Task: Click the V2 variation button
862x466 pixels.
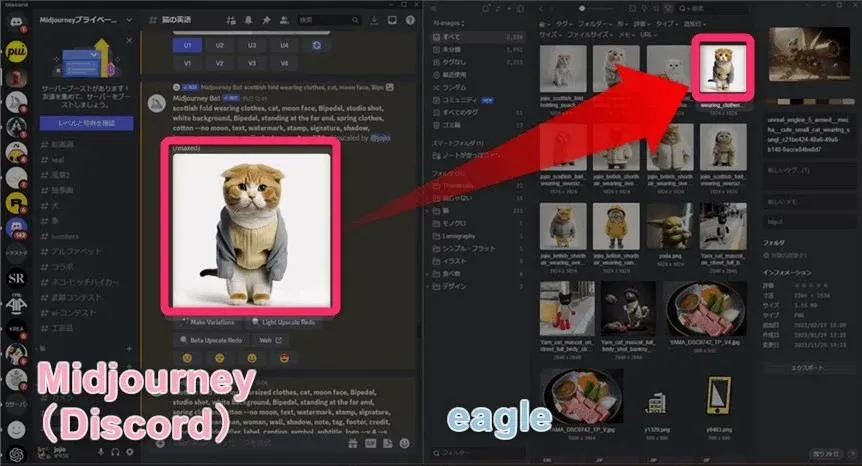Action: pyautogui.click(x=219, y=63)
